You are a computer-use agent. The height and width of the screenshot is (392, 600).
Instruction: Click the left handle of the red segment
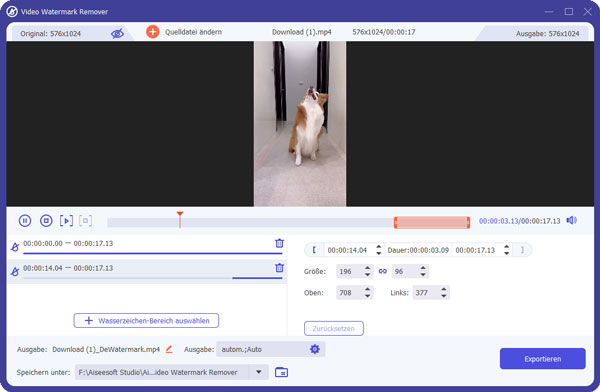click(x=396, y=222)
